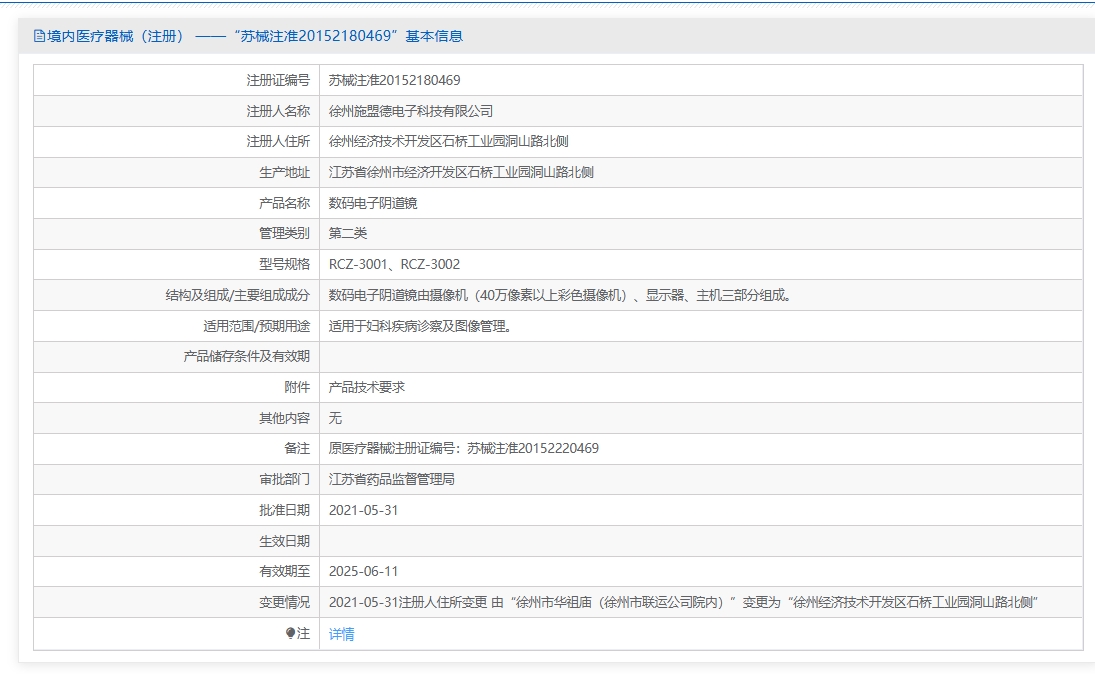Click the 产品名称 row label
This screenshot has width=1095, height=674.
(284, 203)
